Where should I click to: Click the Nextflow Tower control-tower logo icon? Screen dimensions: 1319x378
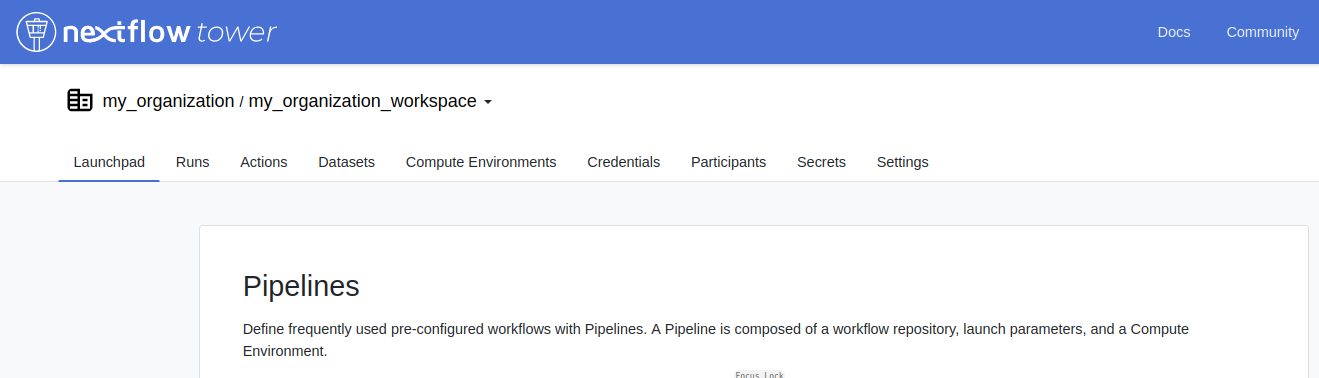(36, 32)
